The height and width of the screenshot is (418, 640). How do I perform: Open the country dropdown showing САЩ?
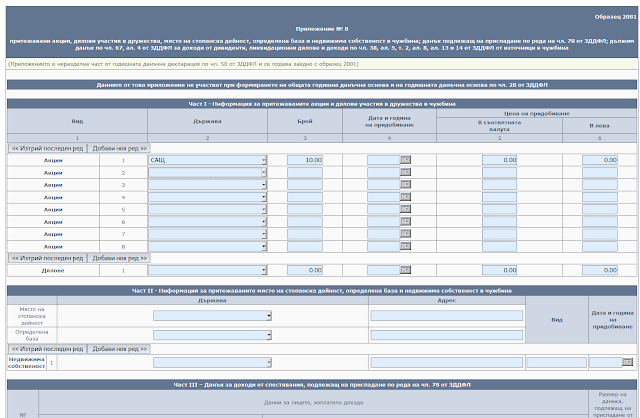click(x=207, y=160)
